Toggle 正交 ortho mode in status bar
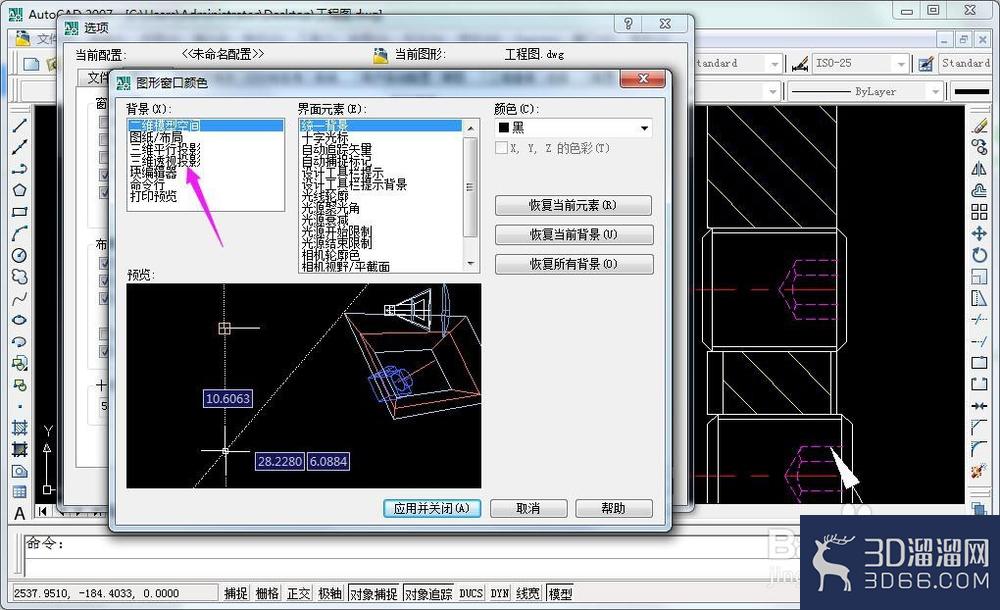The image size is (1000, 610). point(298,593)
